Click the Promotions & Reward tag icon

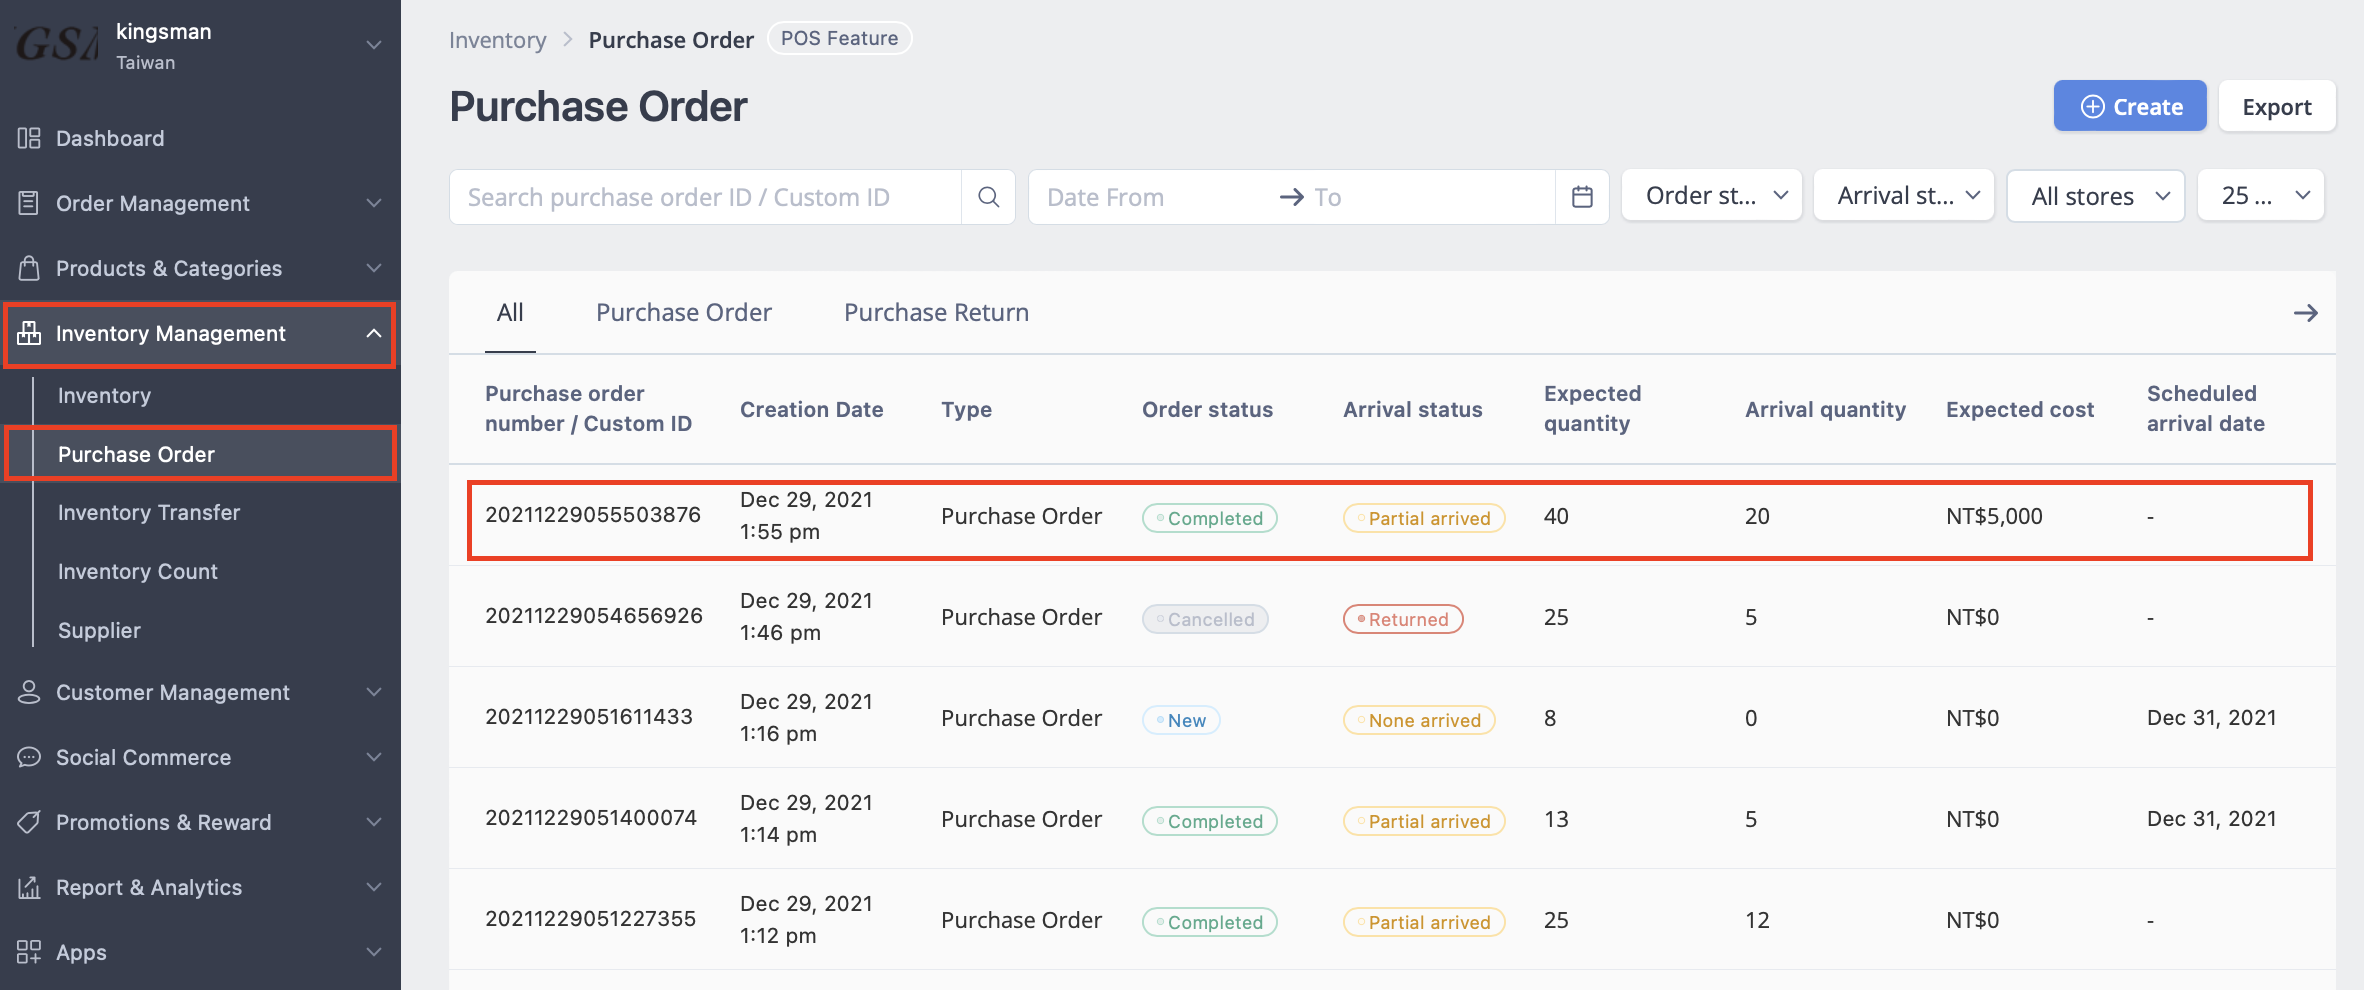[29, 822]
